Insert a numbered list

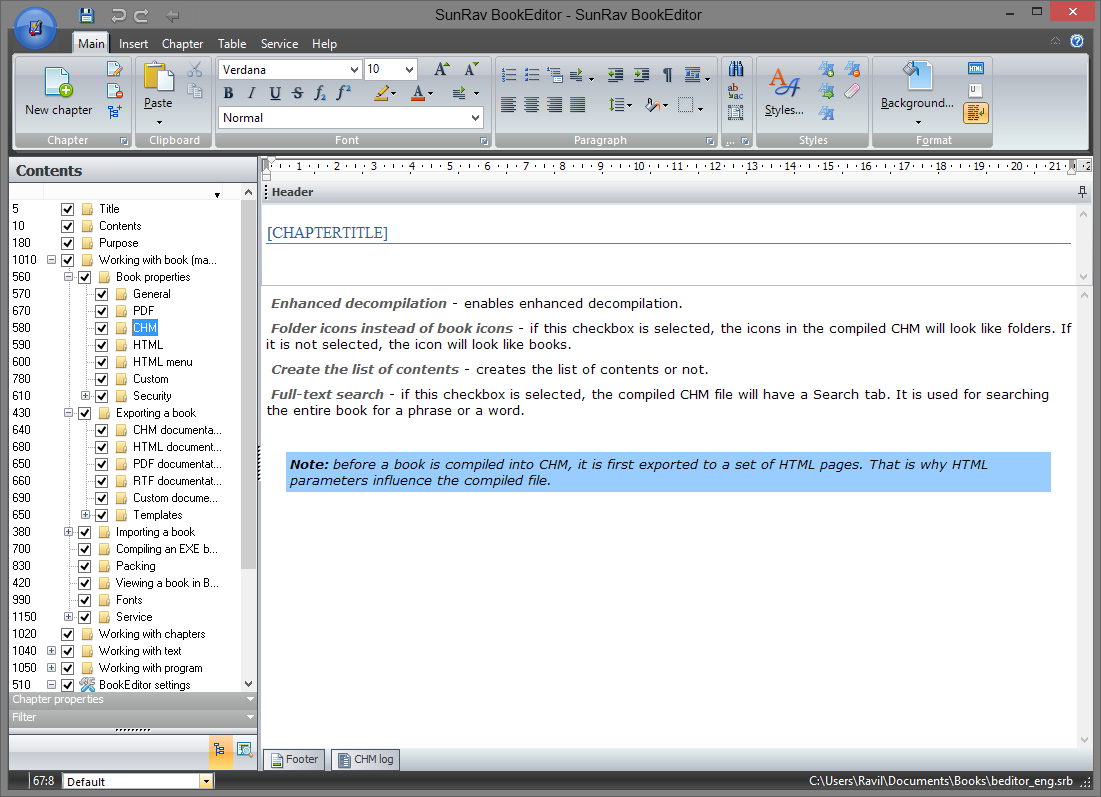click(x=509, y=74)
